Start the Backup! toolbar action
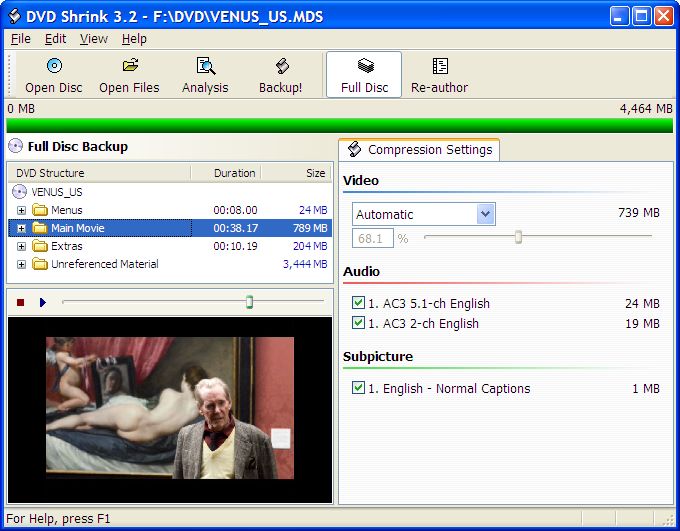Screen dimensions: 680x531 (x=281, y=75)
